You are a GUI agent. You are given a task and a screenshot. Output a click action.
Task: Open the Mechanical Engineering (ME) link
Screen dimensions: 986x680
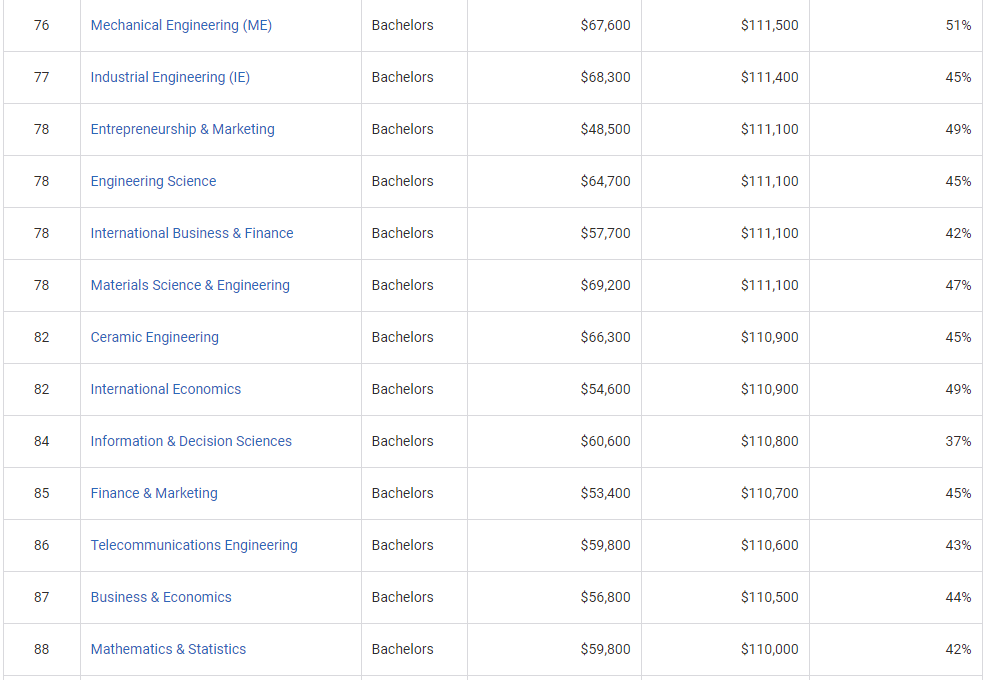coord(181,25)
